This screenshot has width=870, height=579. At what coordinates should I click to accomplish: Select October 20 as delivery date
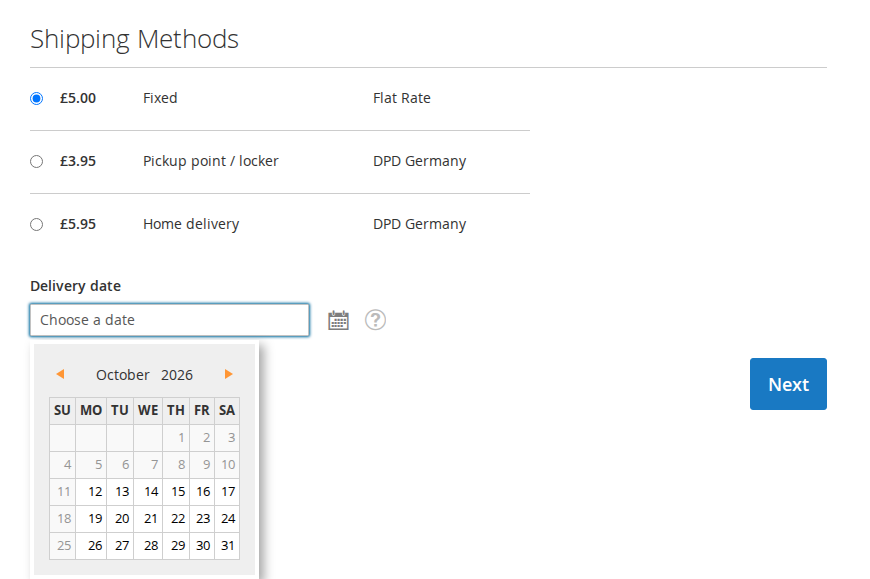pyautogui.click(x=120, y=519)
